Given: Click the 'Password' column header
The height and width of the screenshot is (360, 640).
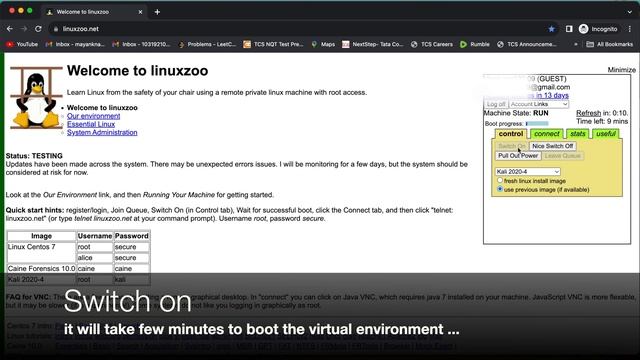Looking at the screenshot, I should 131,236.
